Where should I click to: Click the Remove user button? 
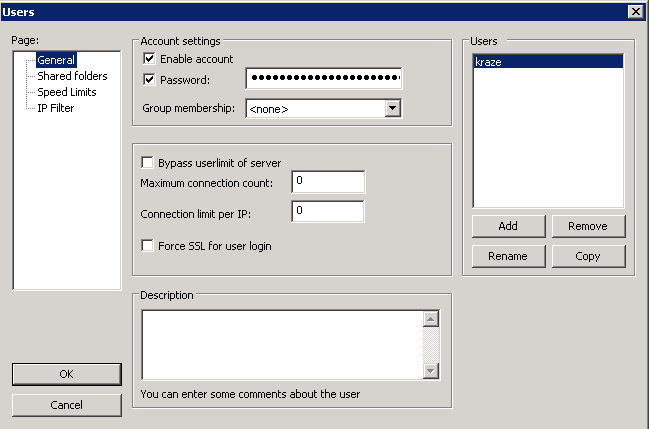point(588,226)
